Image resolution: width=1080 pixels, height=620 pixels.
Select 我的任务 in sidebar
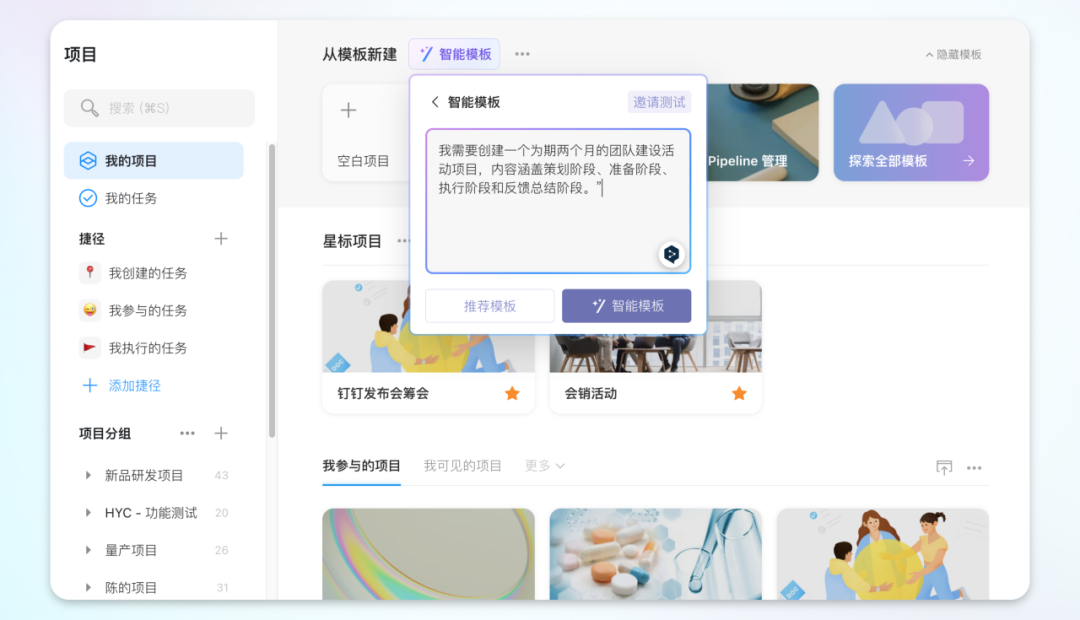(x=130, y=198)
